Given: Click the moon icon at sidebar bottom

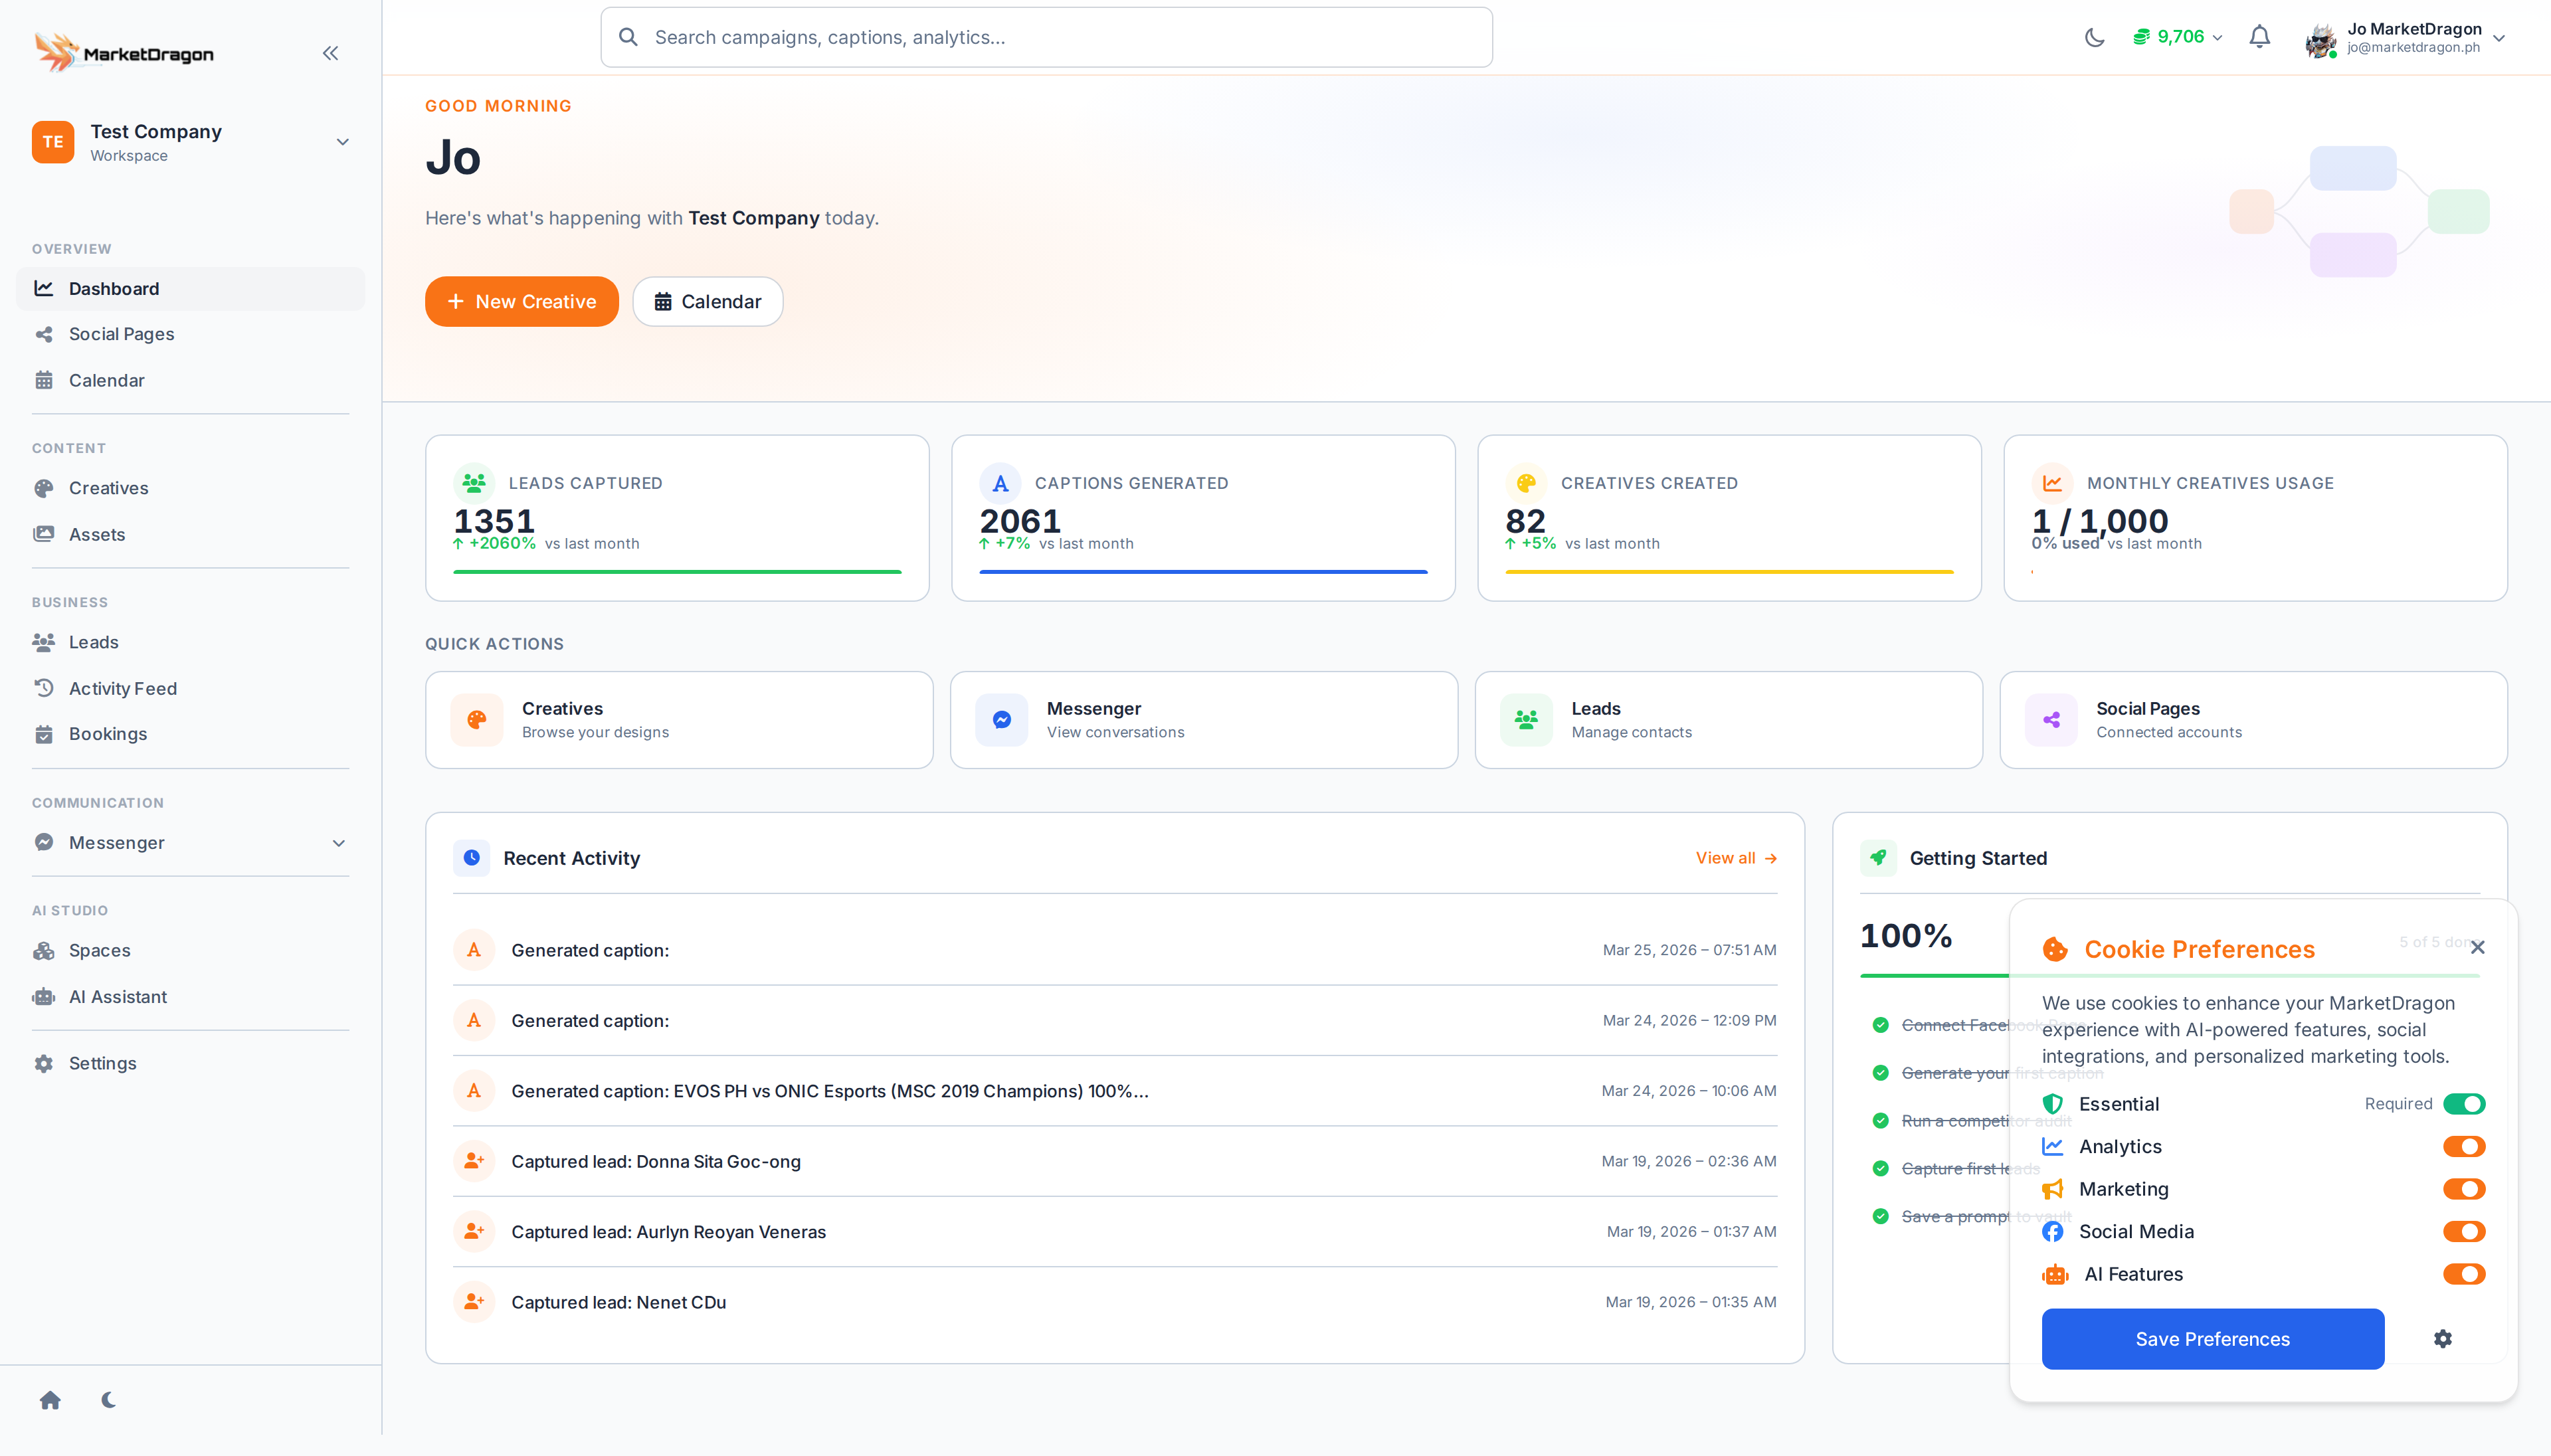Looking at the screenshot, I should (x=109, y=1400).
